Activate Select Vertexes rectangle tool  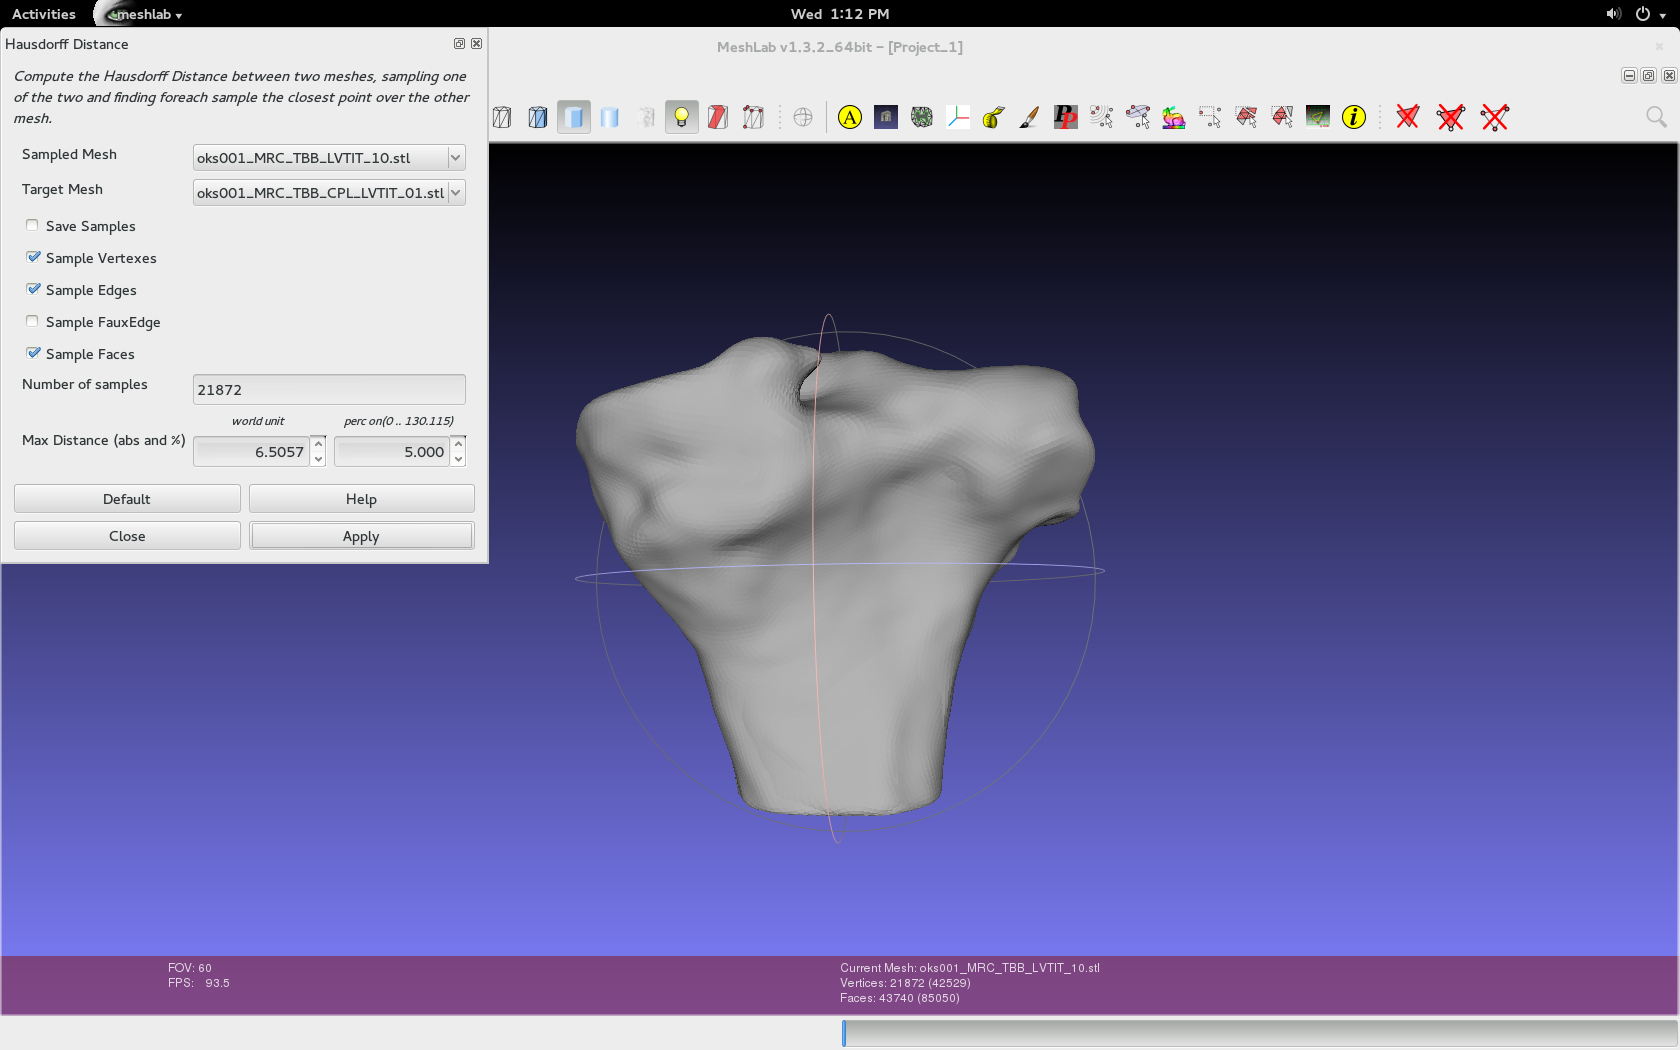1210,118
